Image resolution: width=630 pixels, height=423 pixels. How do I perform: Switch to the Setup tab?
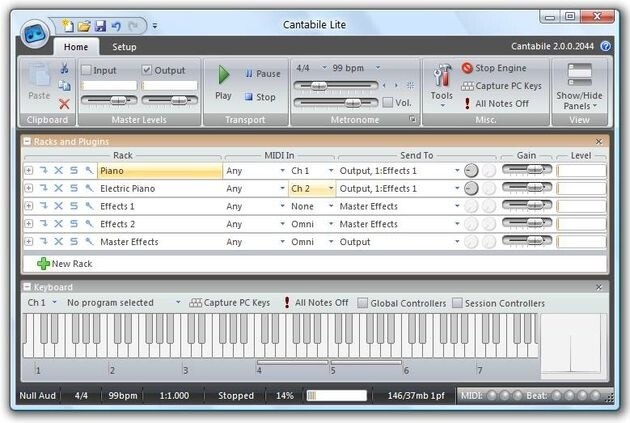click(124, 47)
